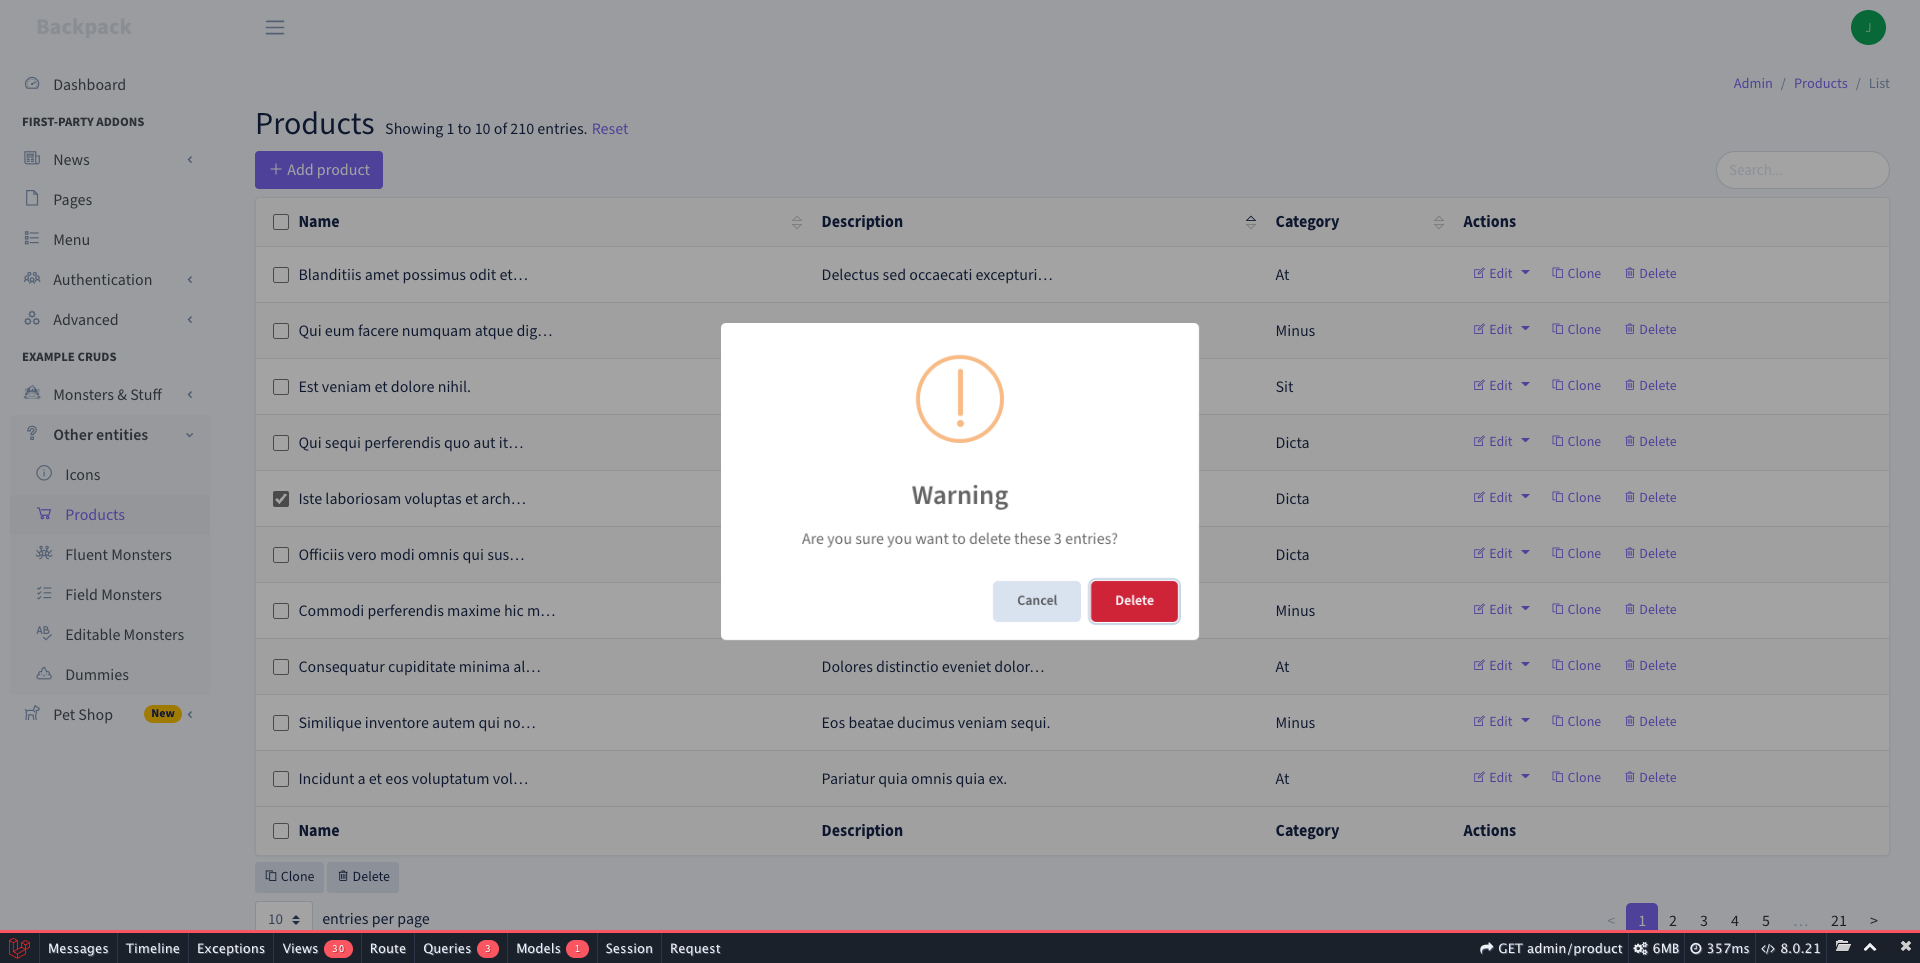Collapse the Other entities submenu
The height and width of the screenshot is (963, 1920).
[x=190, y=434]
